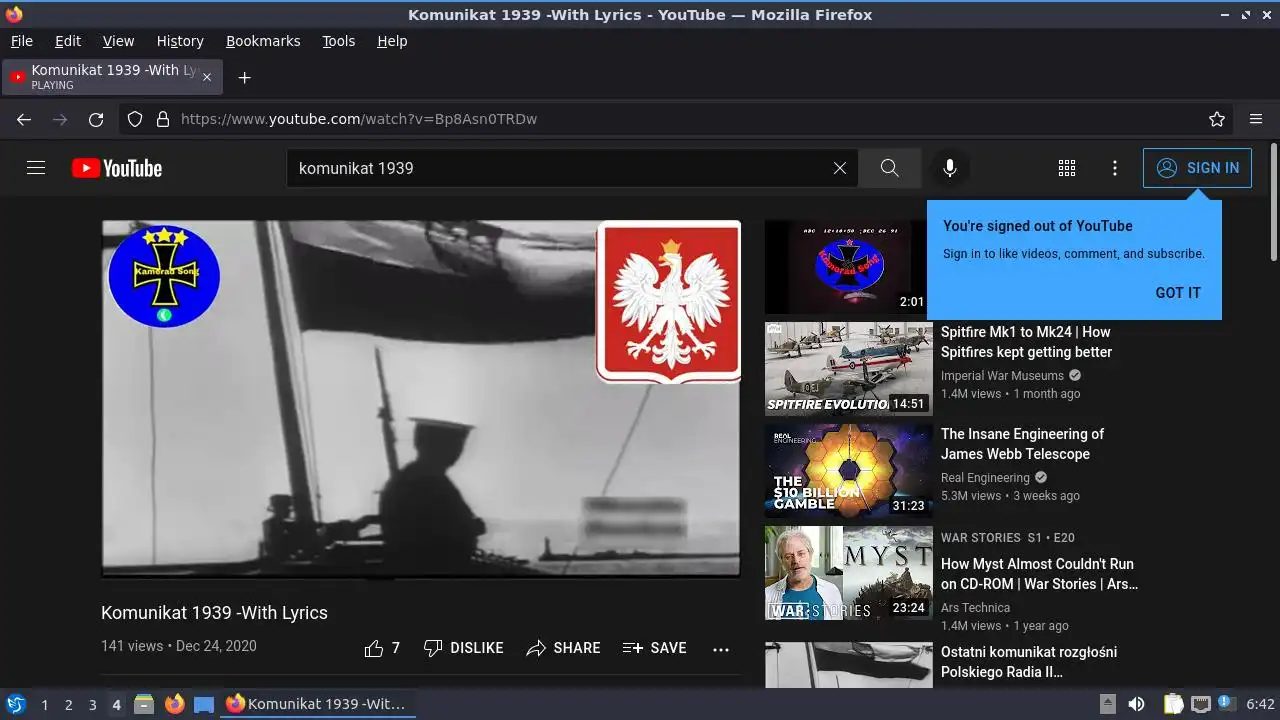Open Insane Engineering of James Webb title
The image size is (1280, 720).
1022,444
